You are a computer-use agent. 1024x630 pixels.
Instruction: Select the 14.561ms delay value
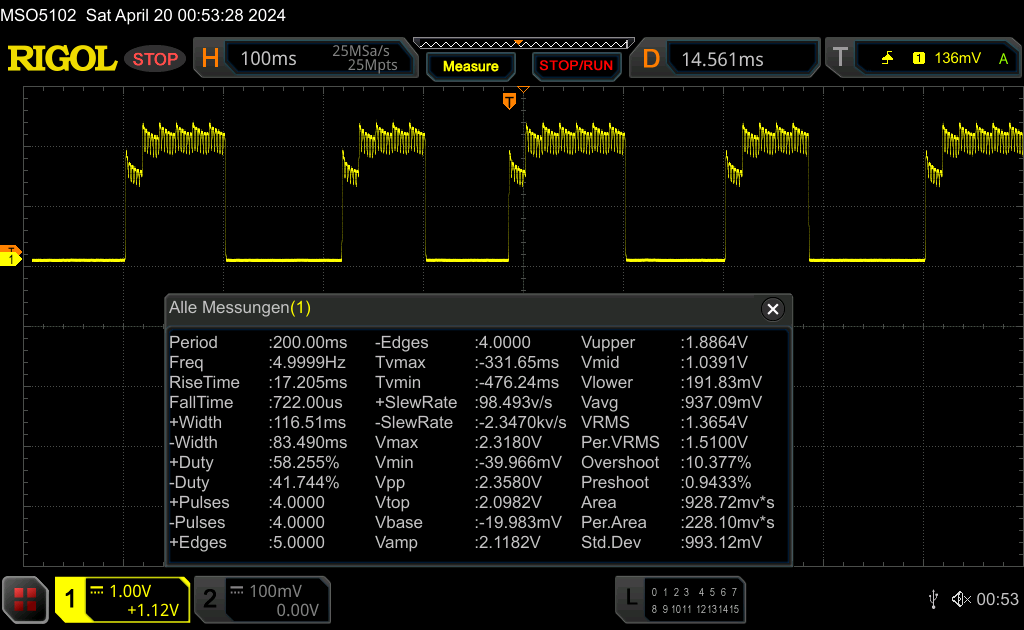722,59
